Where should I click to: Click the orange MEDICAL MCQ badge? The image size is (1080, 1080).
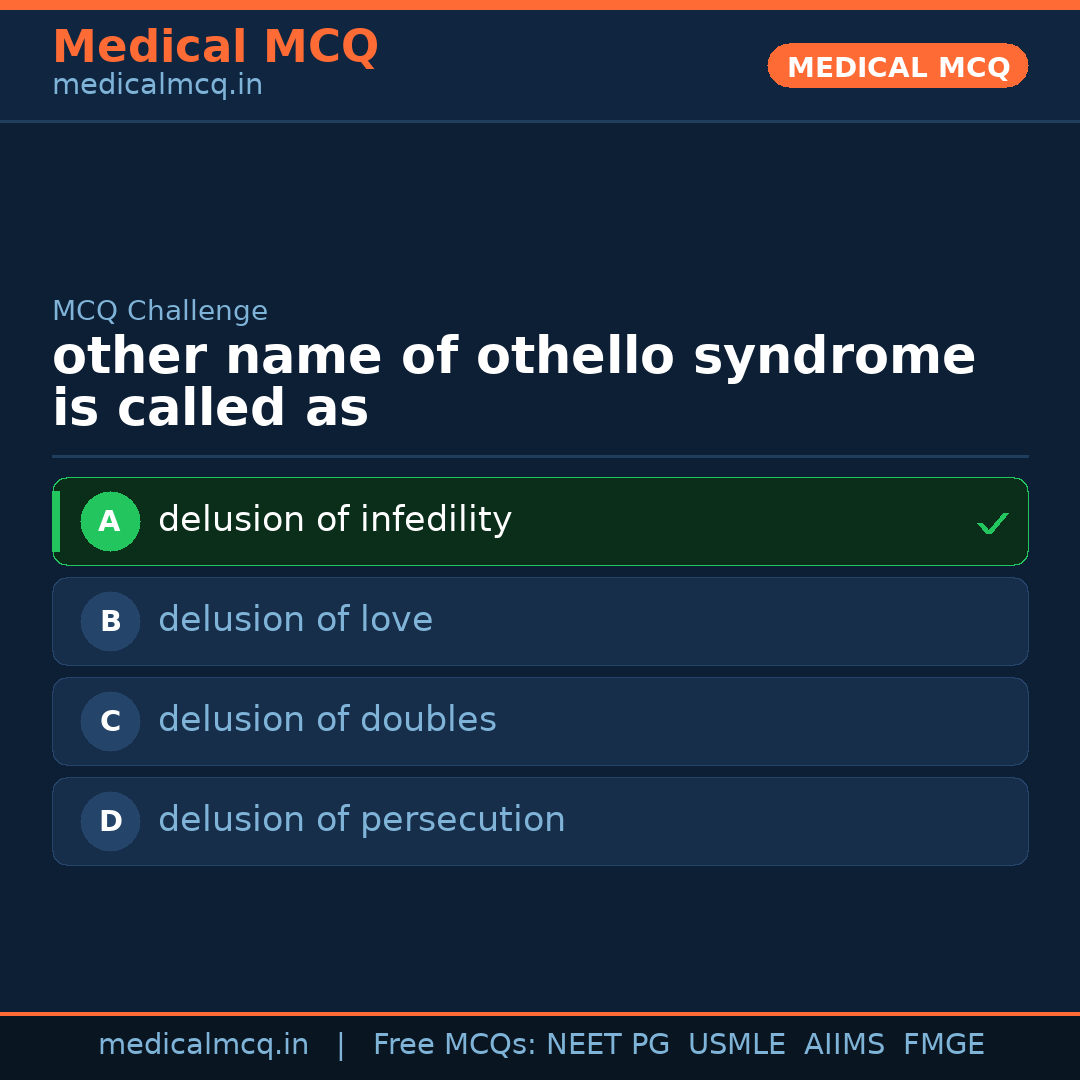click(897, 66)
